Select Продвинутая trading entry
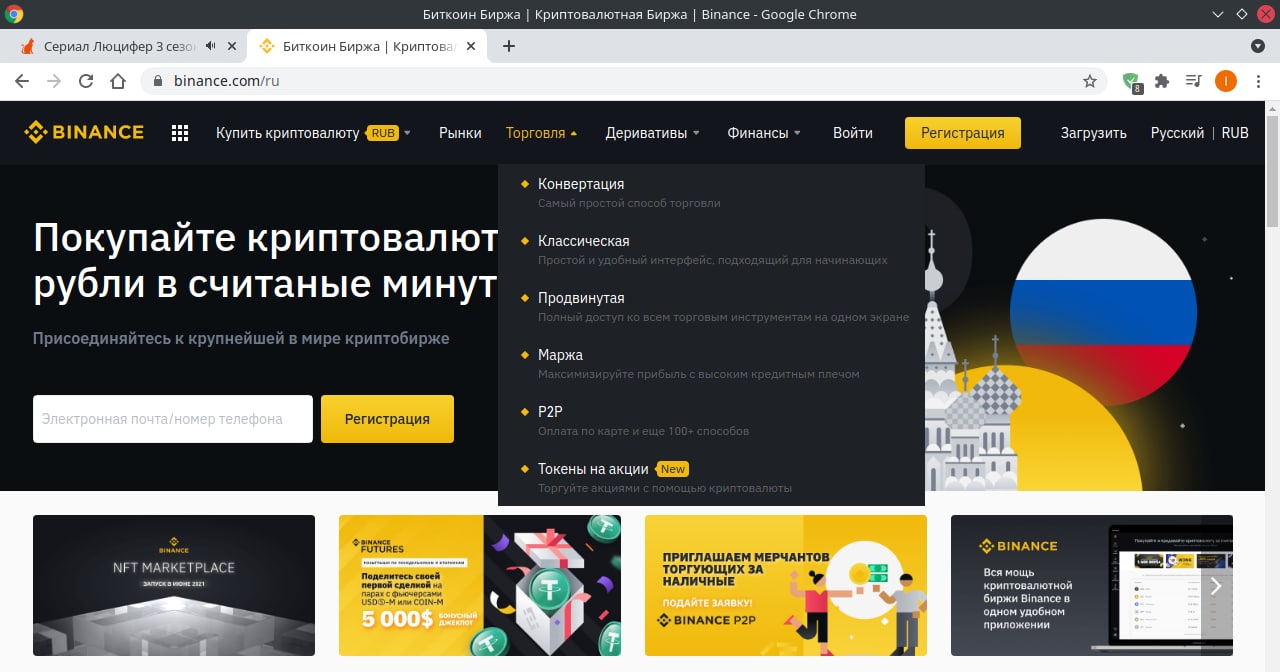The height and width of the screenshot is (672, 1280). [x=711, y=307]
